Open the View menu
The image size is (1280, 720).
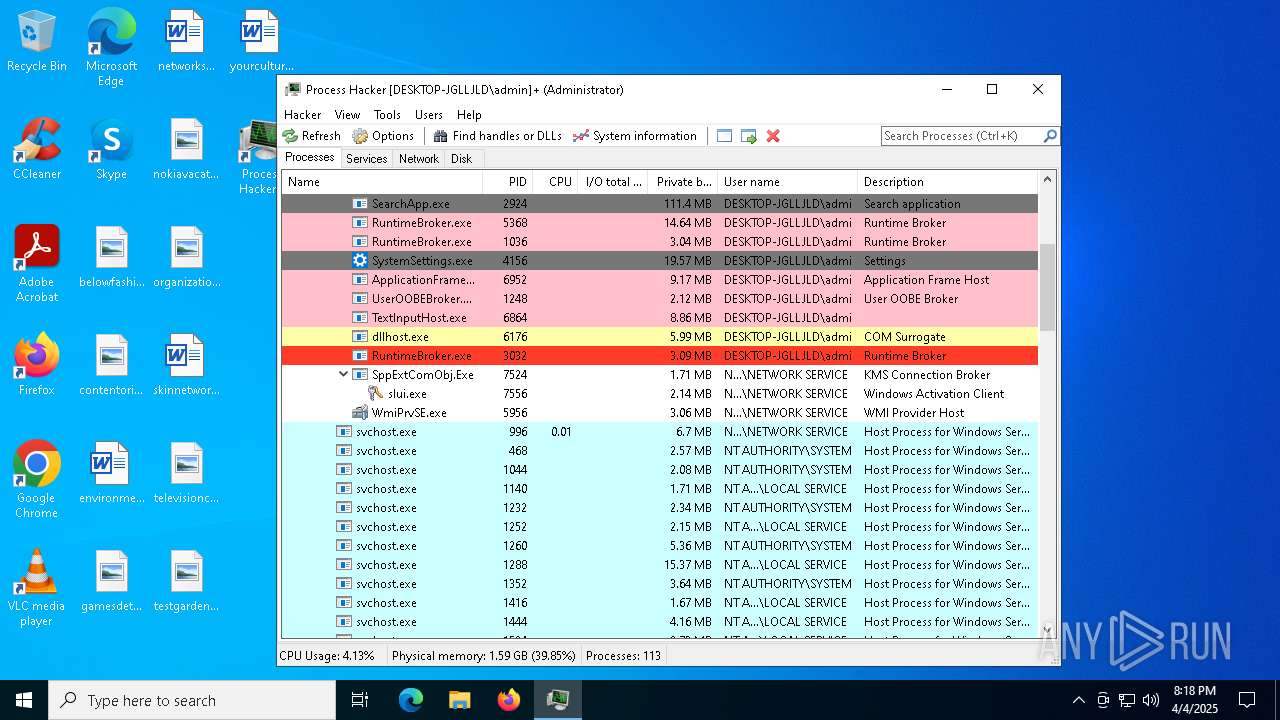(347, 115)
